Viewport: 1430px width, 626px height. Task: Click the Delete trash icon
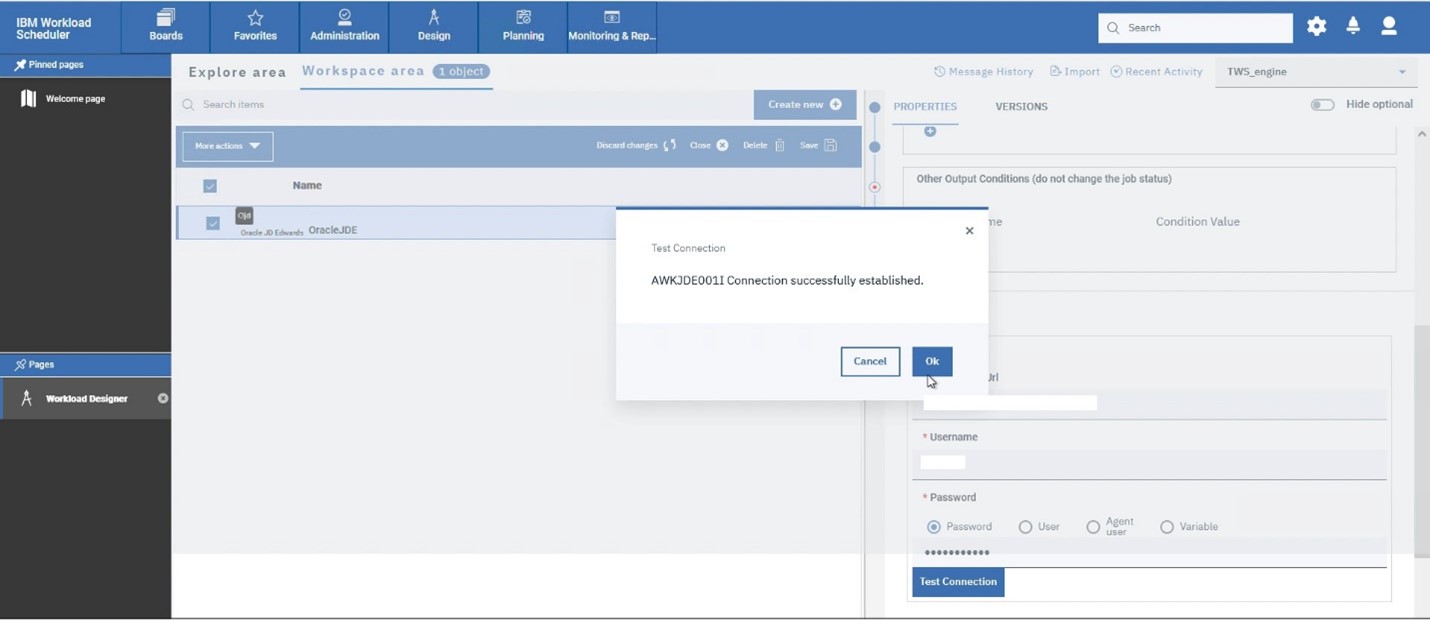[x=780, y=146]
